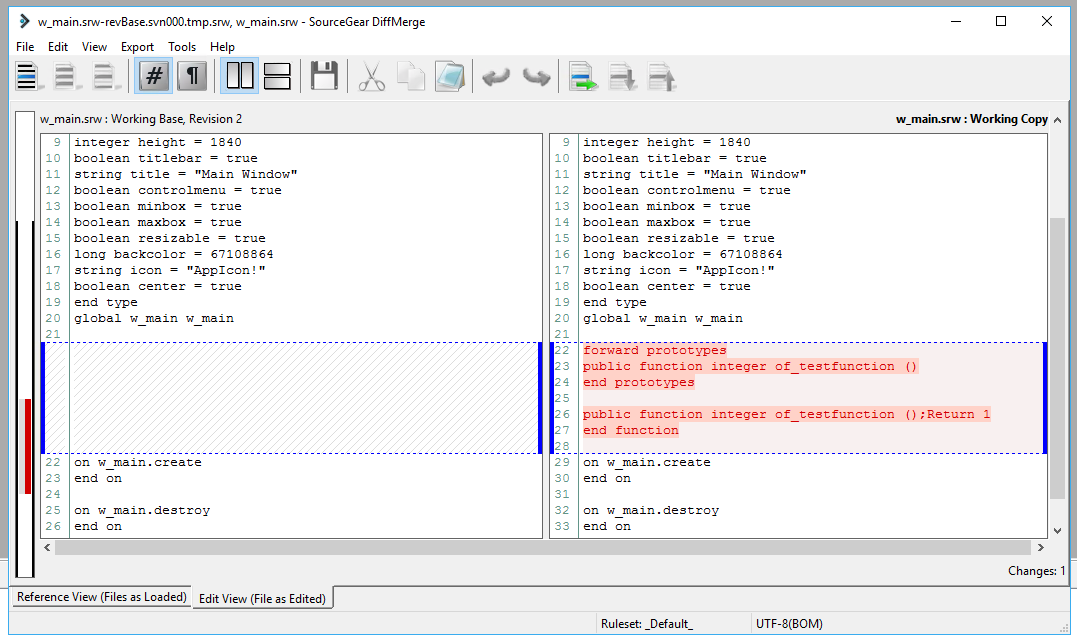Open the View menu
The image size is (1077, 642).
94,47
